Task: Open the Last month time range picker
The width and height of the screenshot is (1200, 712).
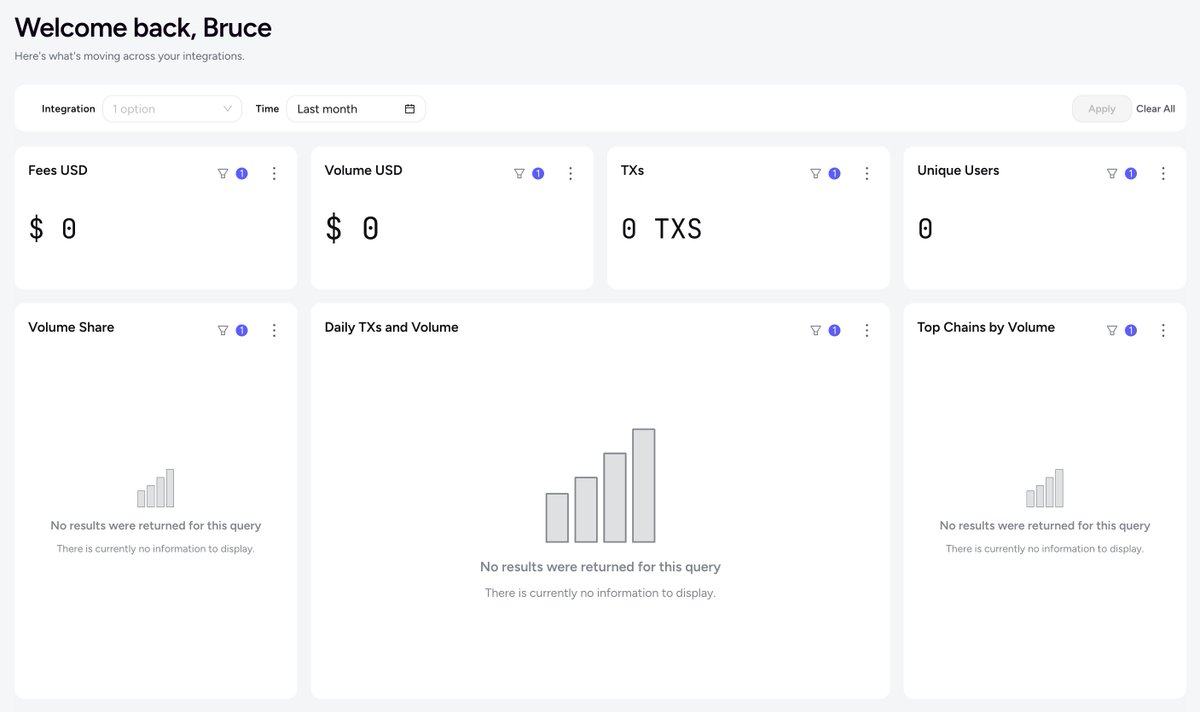Action: [356, 109]
